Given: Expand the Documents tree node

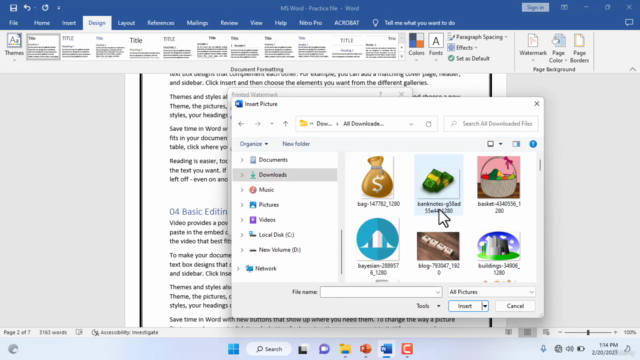Looking at the screenshot, I should [242, 160].
